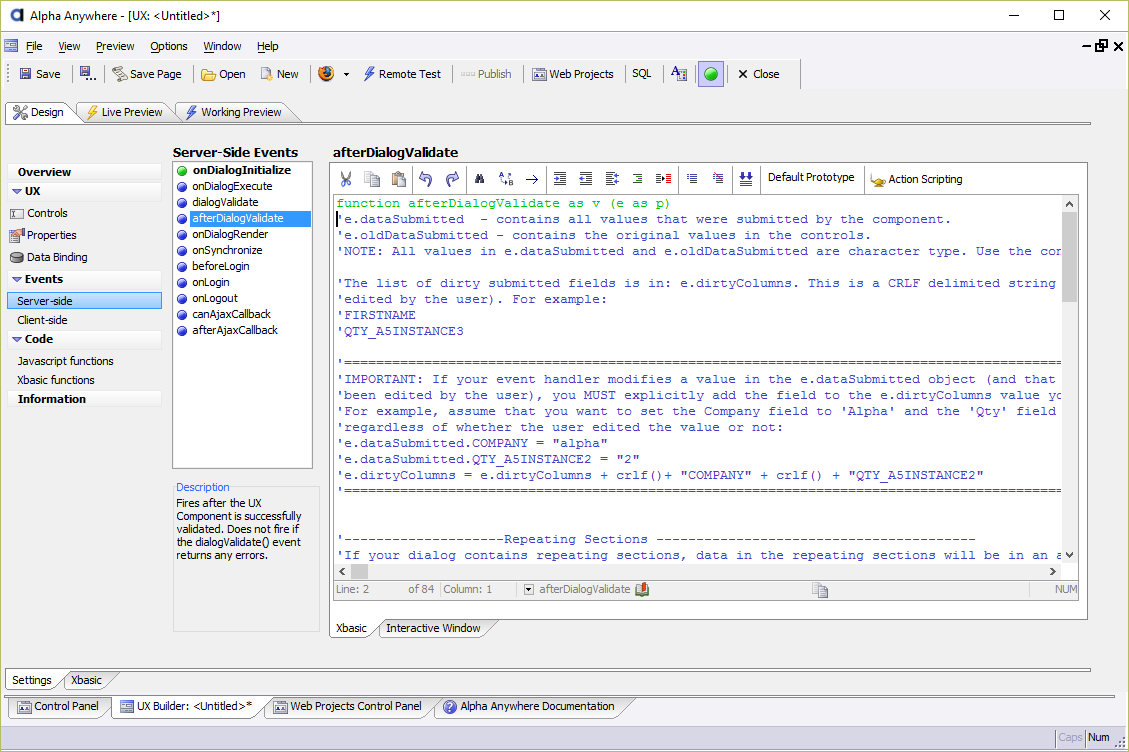Collapse the UX section in the left sidebar
1129x752 pixels.
pos(17,192)
